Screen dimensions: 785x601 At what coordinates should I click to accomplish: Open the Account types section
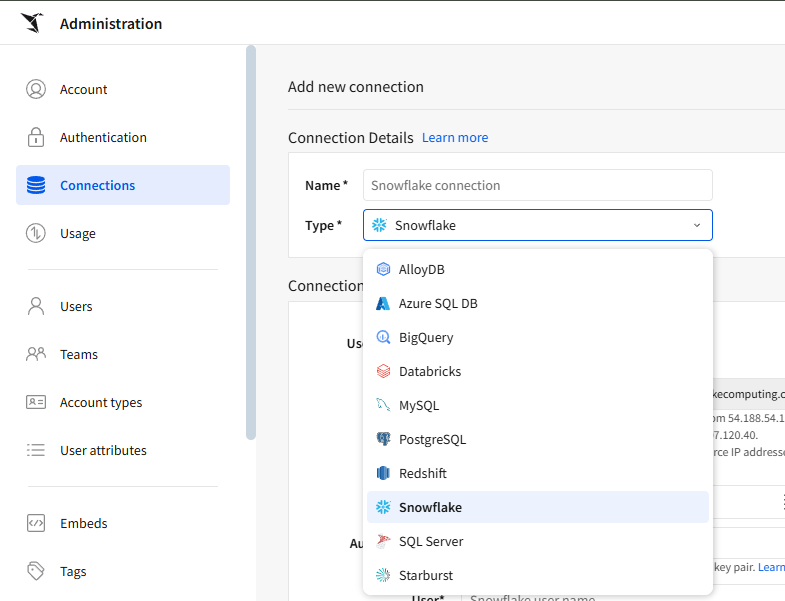click(123, 402)
